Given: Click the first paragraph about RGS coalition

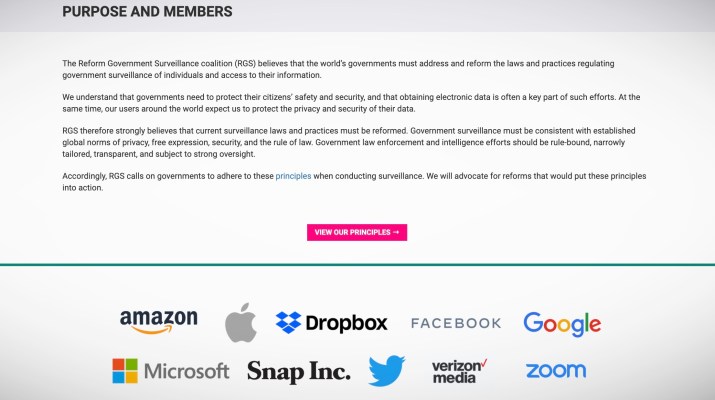Looking at the screenshot, I should pos(338,69).
